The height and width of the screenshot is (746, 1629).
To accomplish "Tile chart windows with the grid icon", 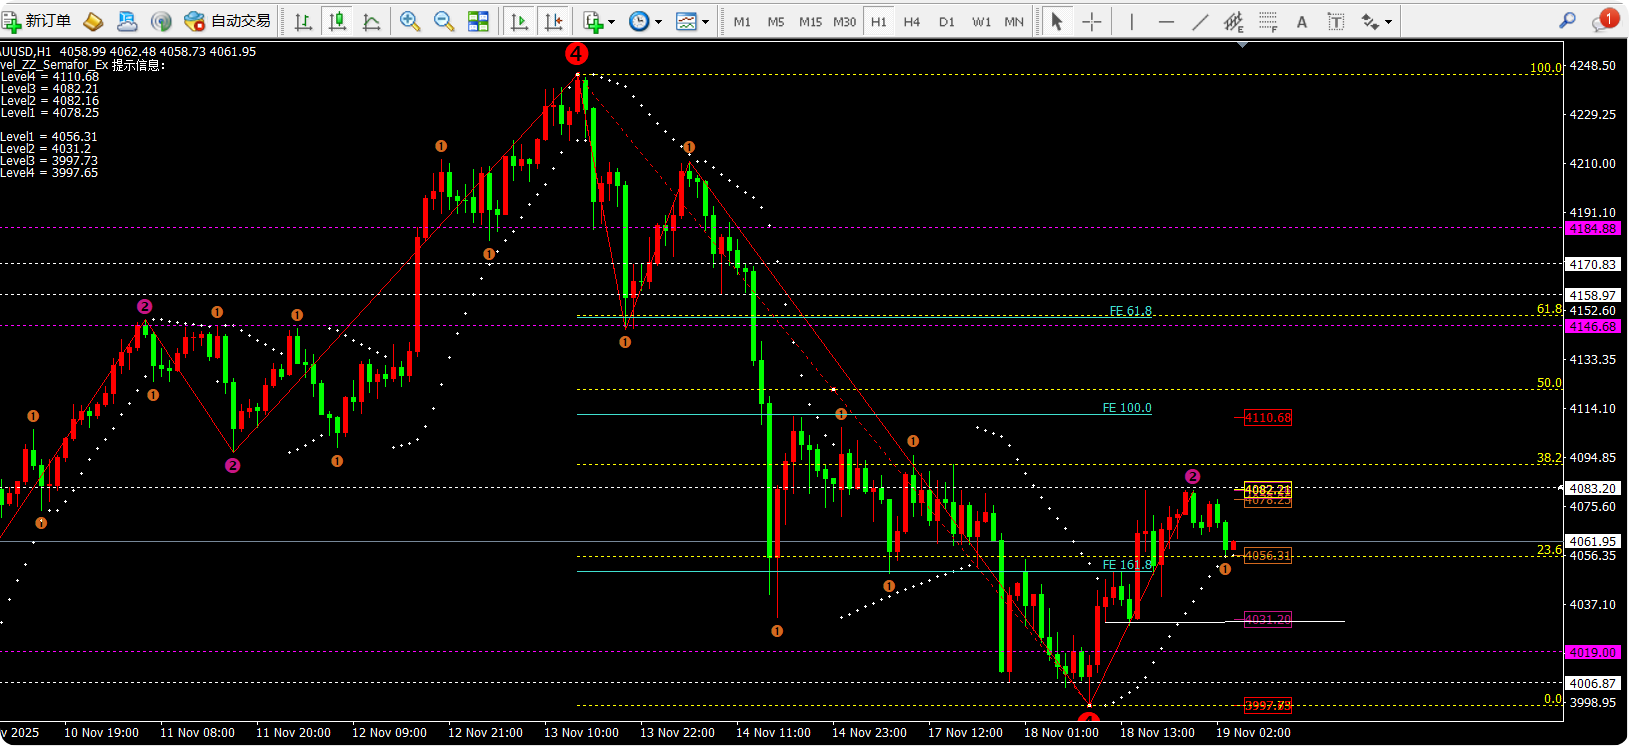I will tap(479, 21).
